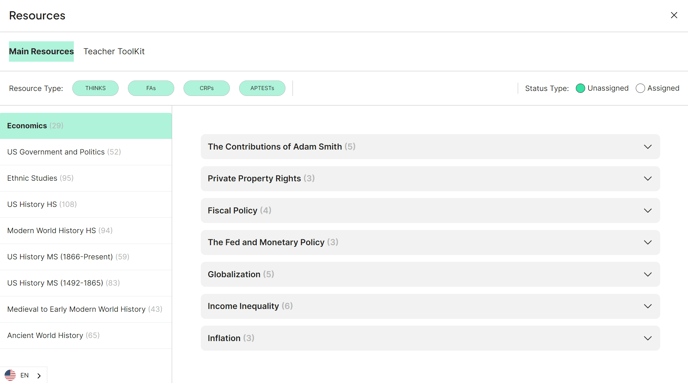Select the Assigned status radio button

point(640,88)
